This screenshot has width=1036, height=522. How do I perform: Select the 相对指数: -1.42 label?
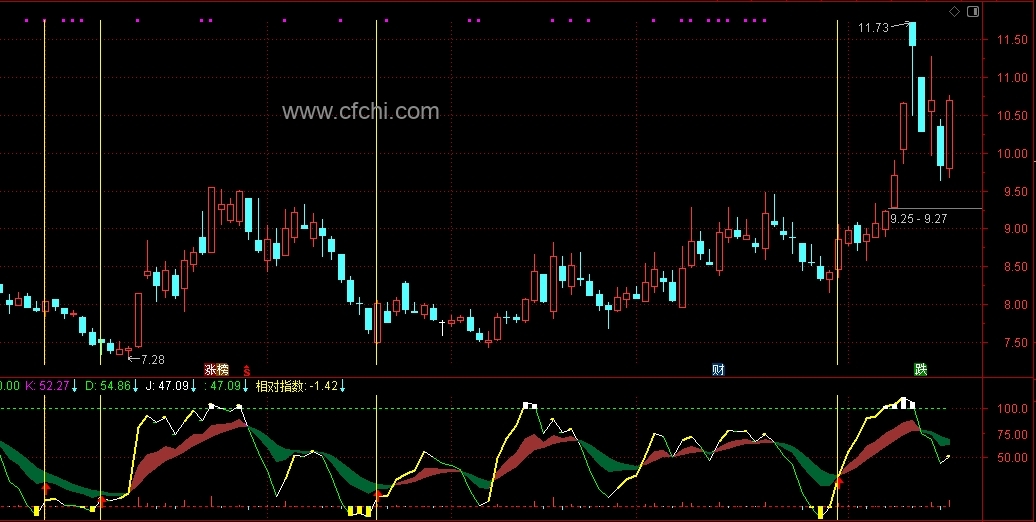pos(297,386)
